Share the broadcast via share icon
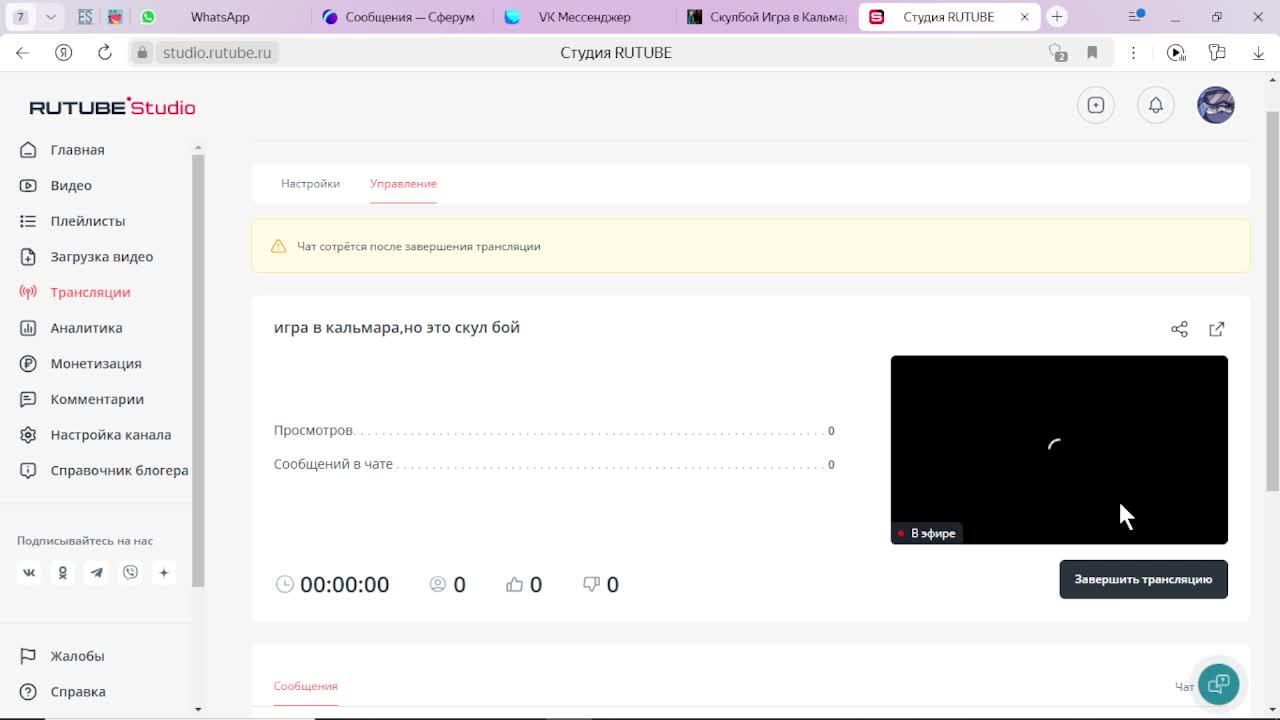The width and height of the screenshot is (1280, 720). pos(1180,329)
